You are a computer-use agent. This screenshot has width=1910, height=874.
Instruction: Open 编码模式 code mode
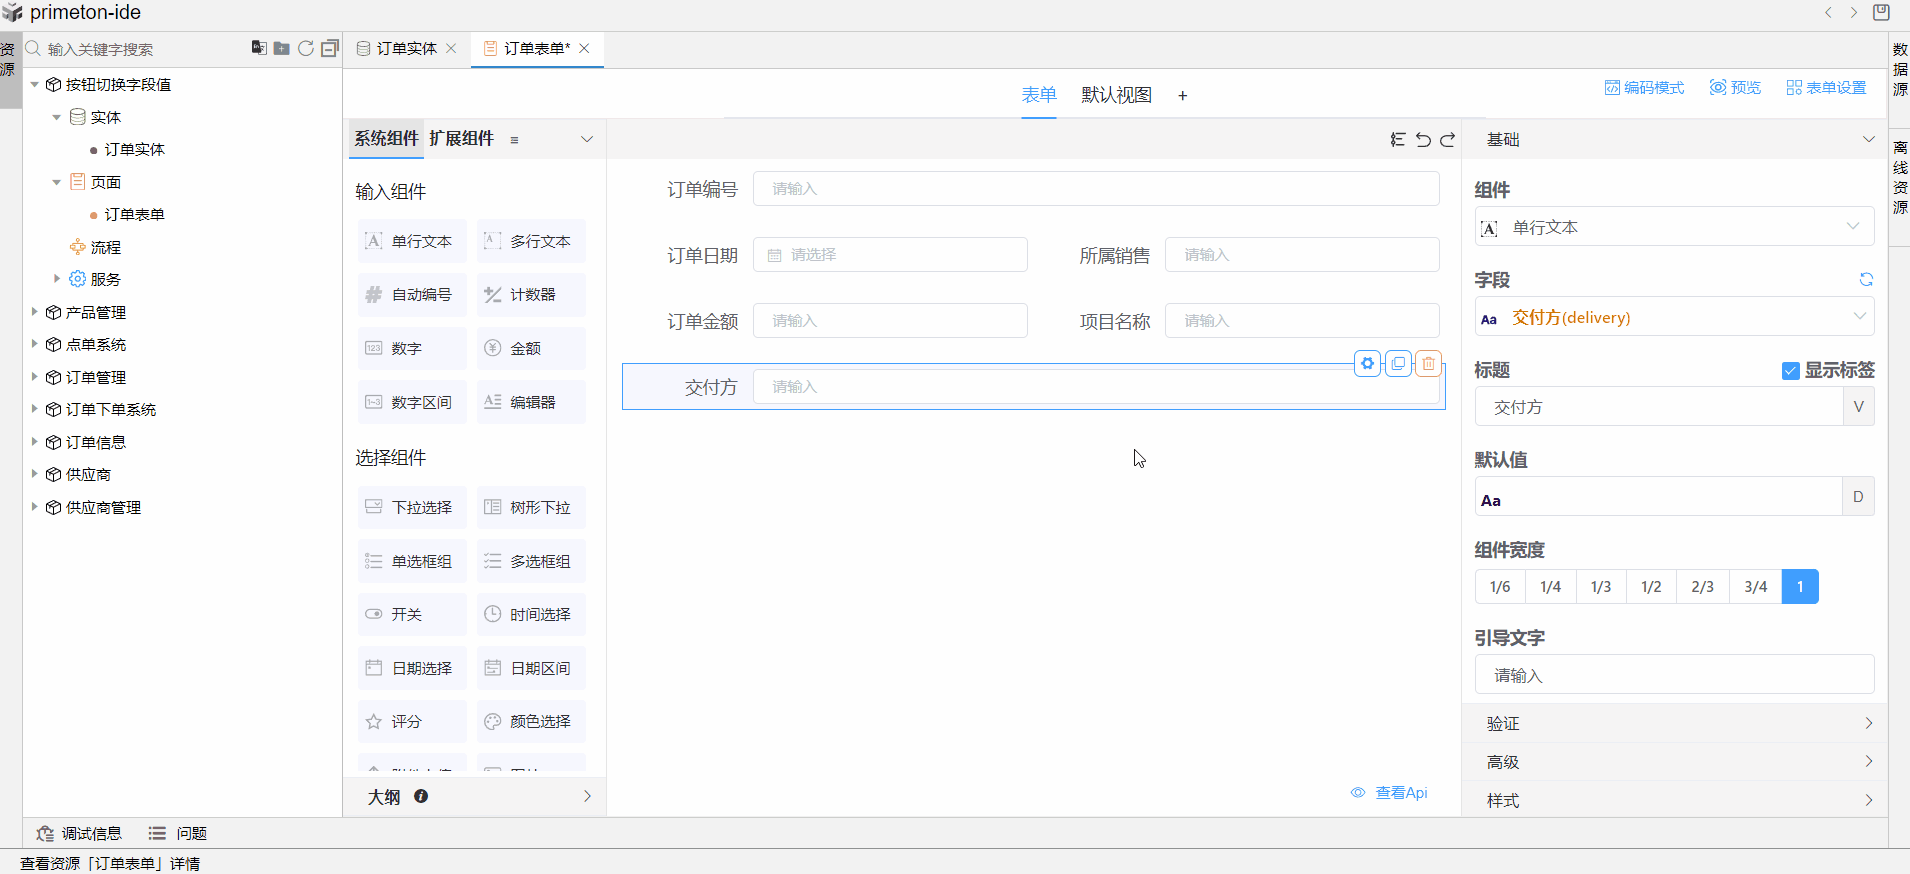pos(1644,88)
